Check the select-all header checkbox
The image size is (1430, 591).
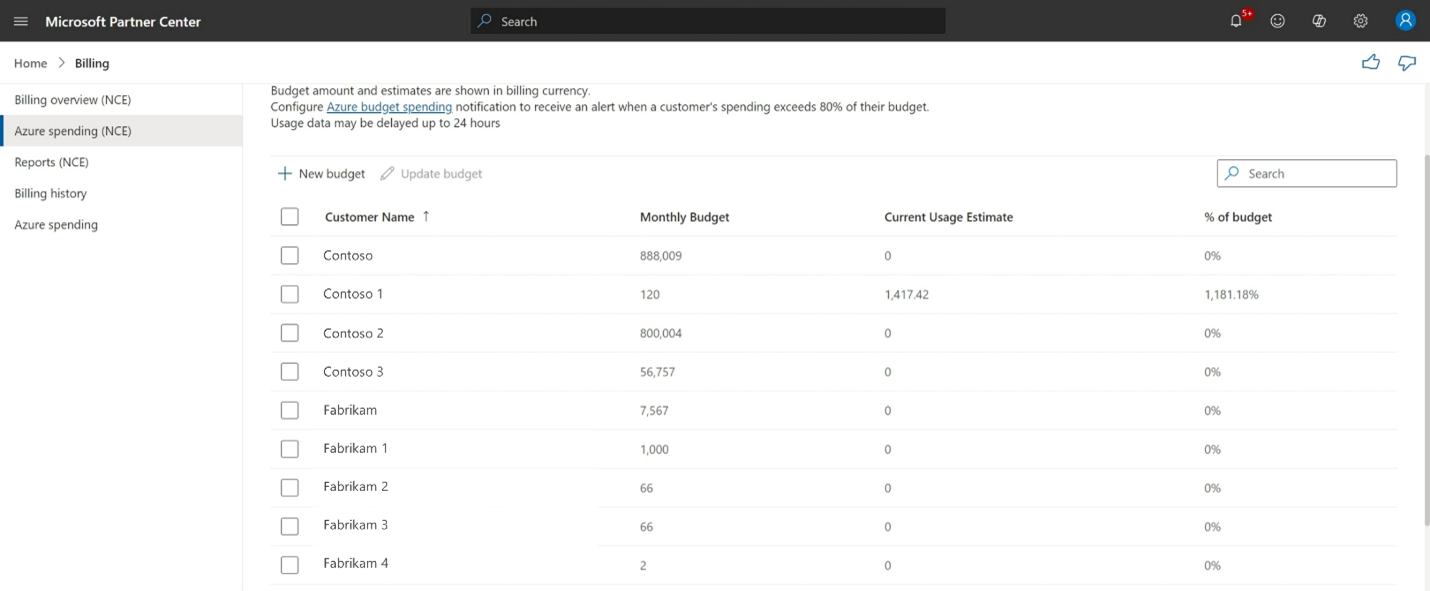click(290, 217)
